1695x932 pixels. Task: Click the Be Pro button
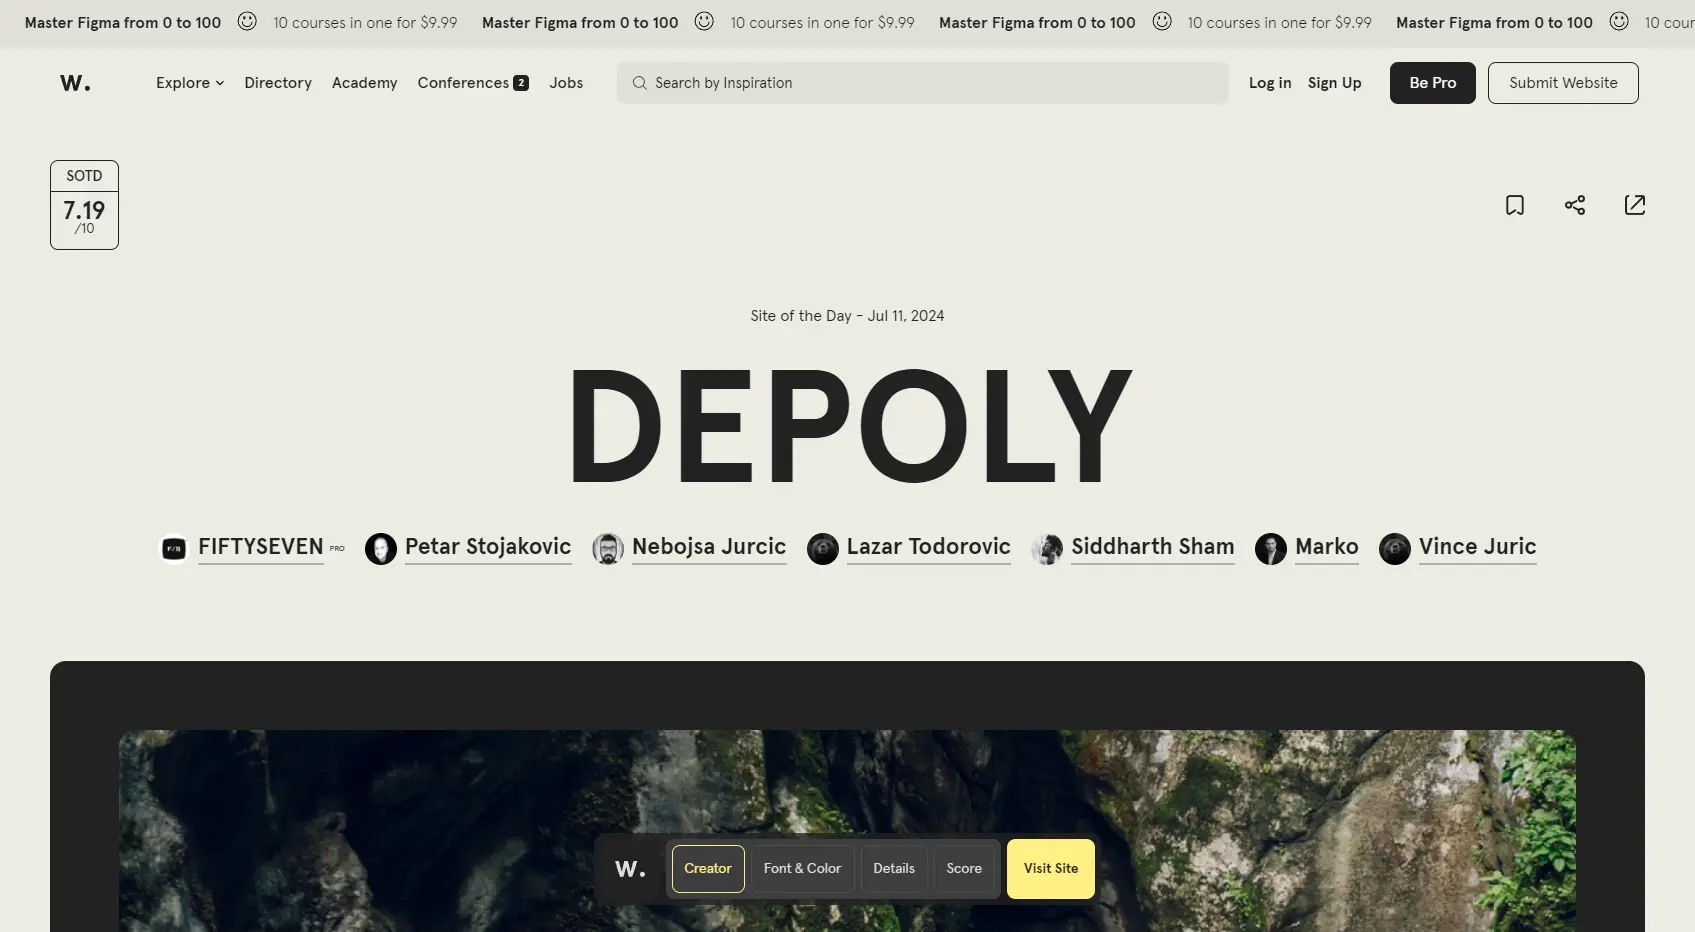(1433, 83)
